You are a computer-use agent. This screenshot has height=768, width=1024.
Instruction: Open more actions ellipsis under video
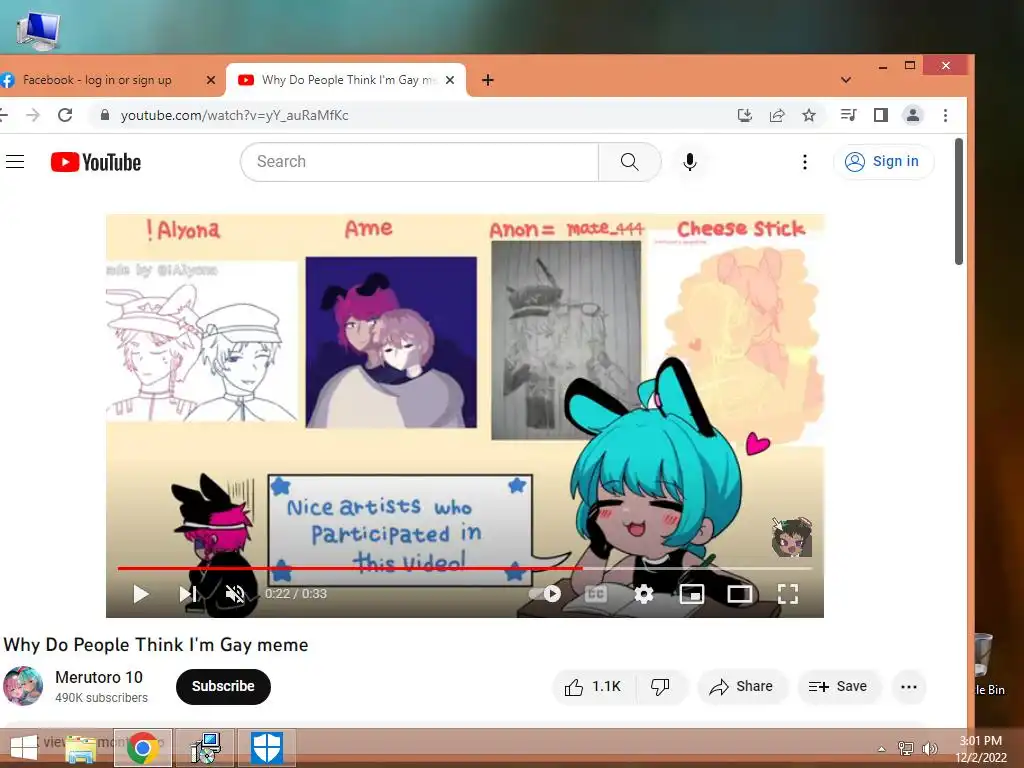[908, 686]
